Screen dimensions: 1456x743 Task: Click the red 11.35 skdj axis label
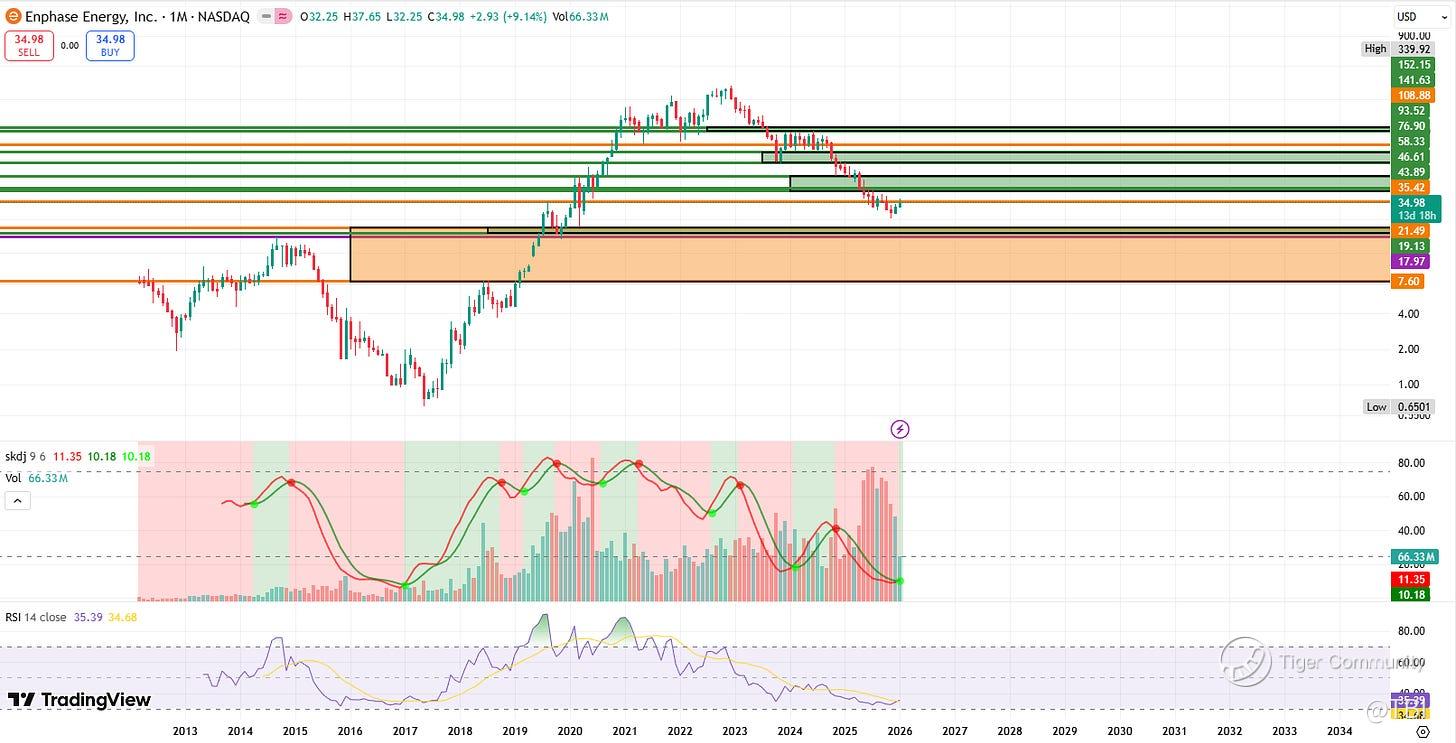[x=1412, y=579]
